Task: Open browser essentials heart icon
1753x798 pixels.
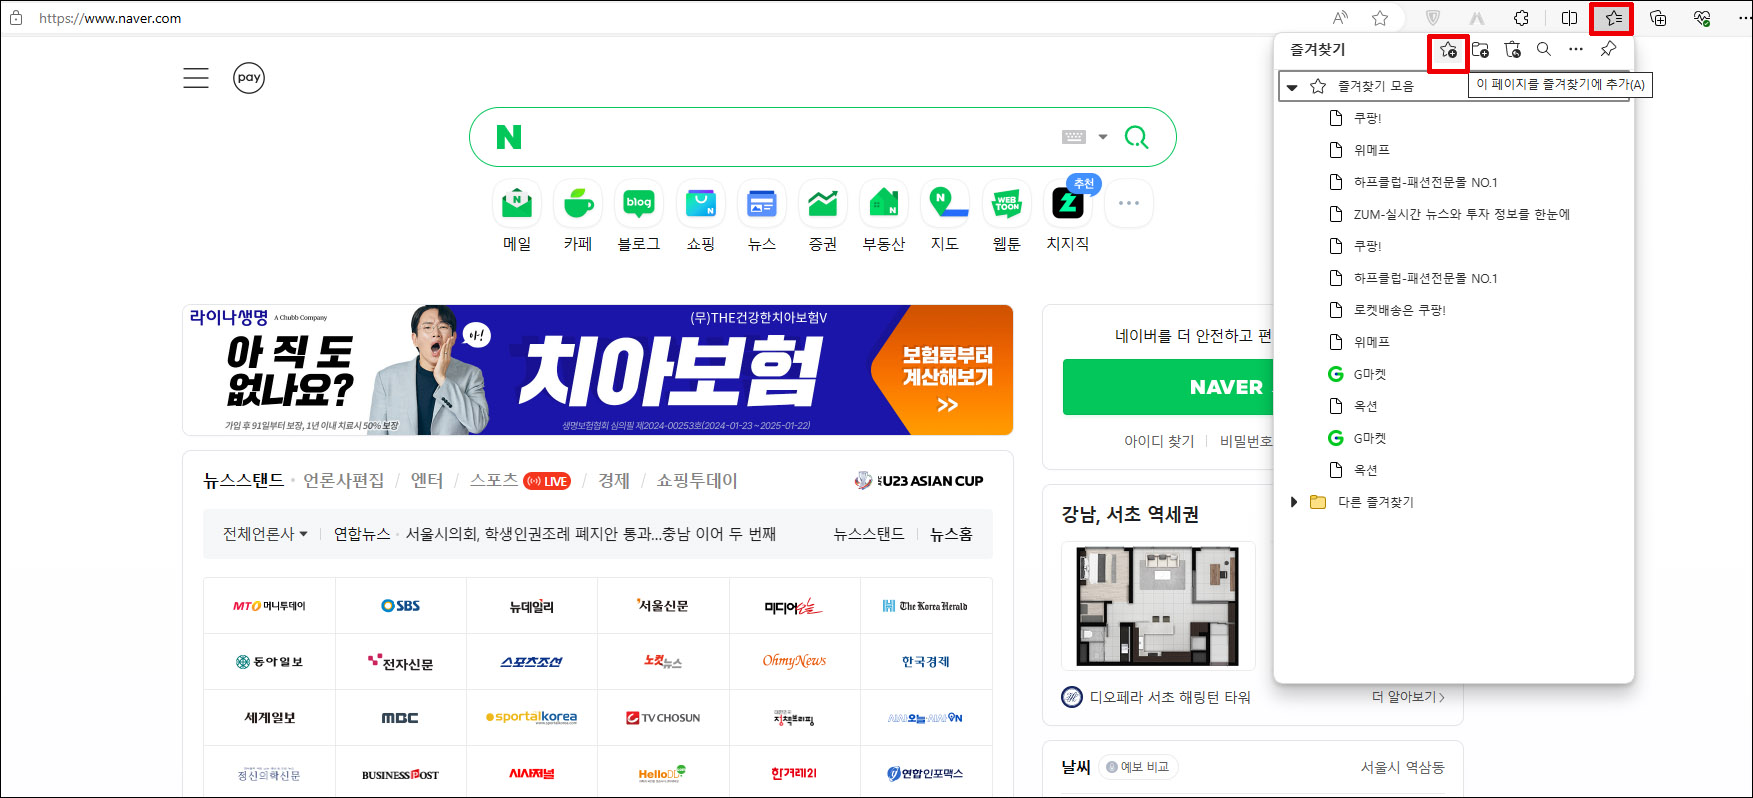Action: 1702,18
